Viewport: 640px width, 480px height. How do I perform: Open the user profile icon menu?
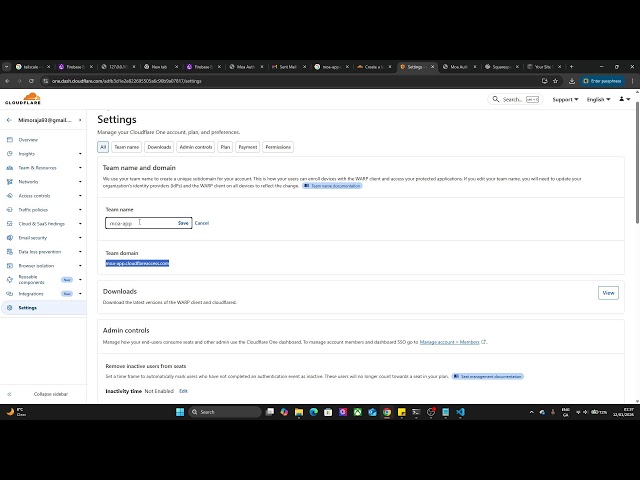[x=624, y=99]
